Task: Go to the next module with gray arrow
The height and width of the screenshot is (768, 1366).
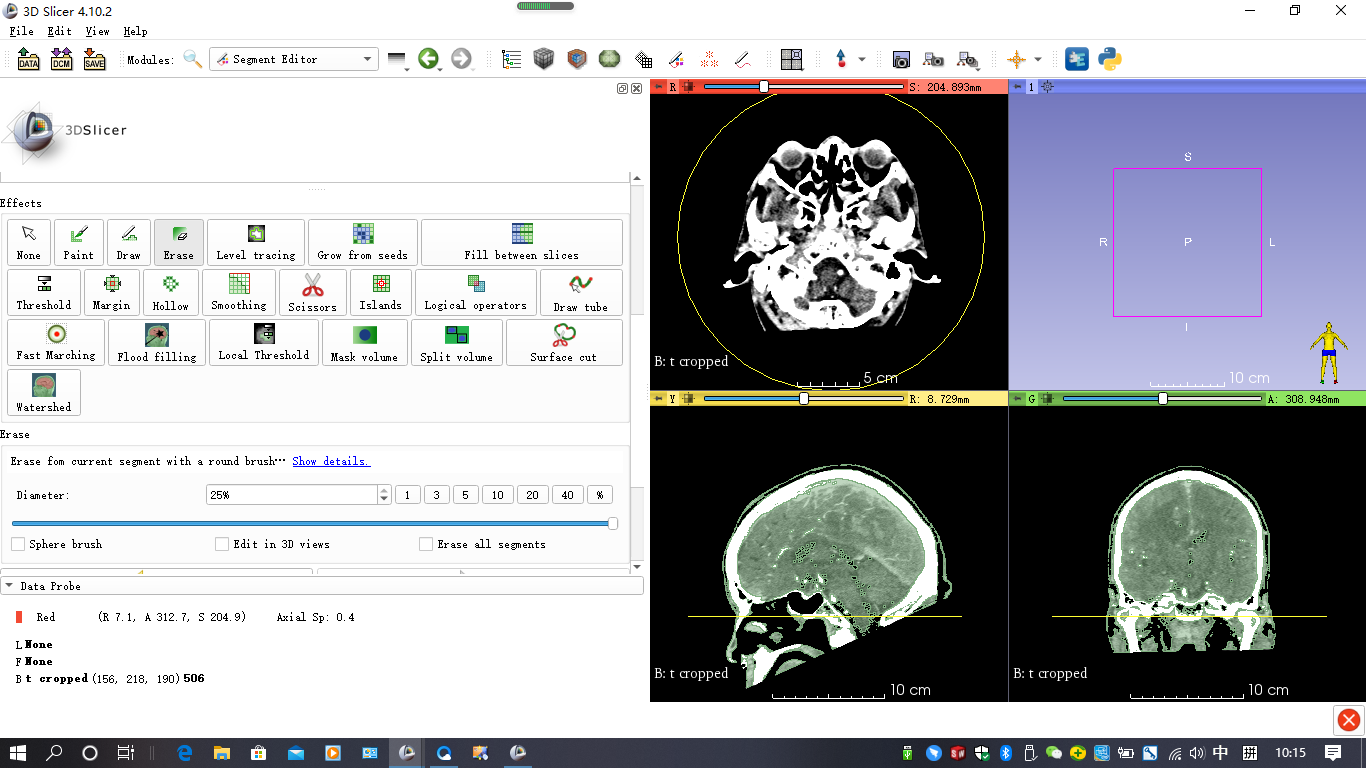Action: (x=461, y=60)
